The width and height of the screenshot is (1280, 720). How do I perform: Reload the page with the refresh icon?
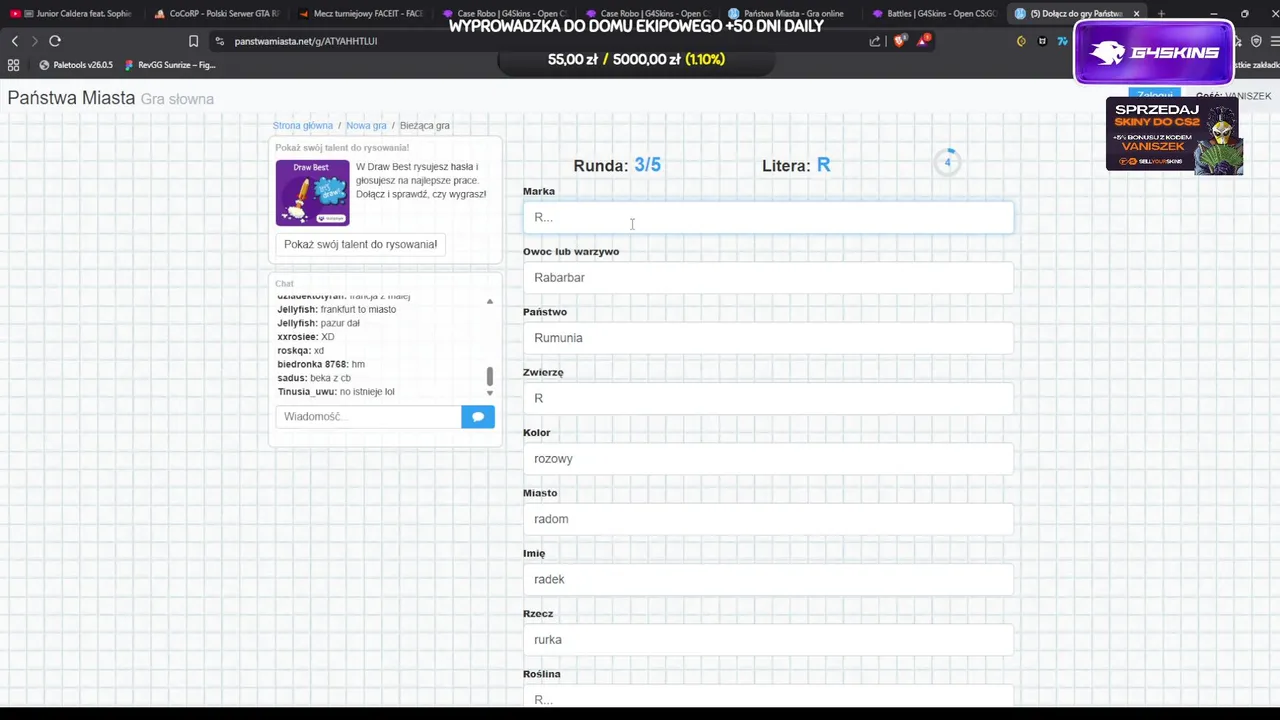pos(55,41)
